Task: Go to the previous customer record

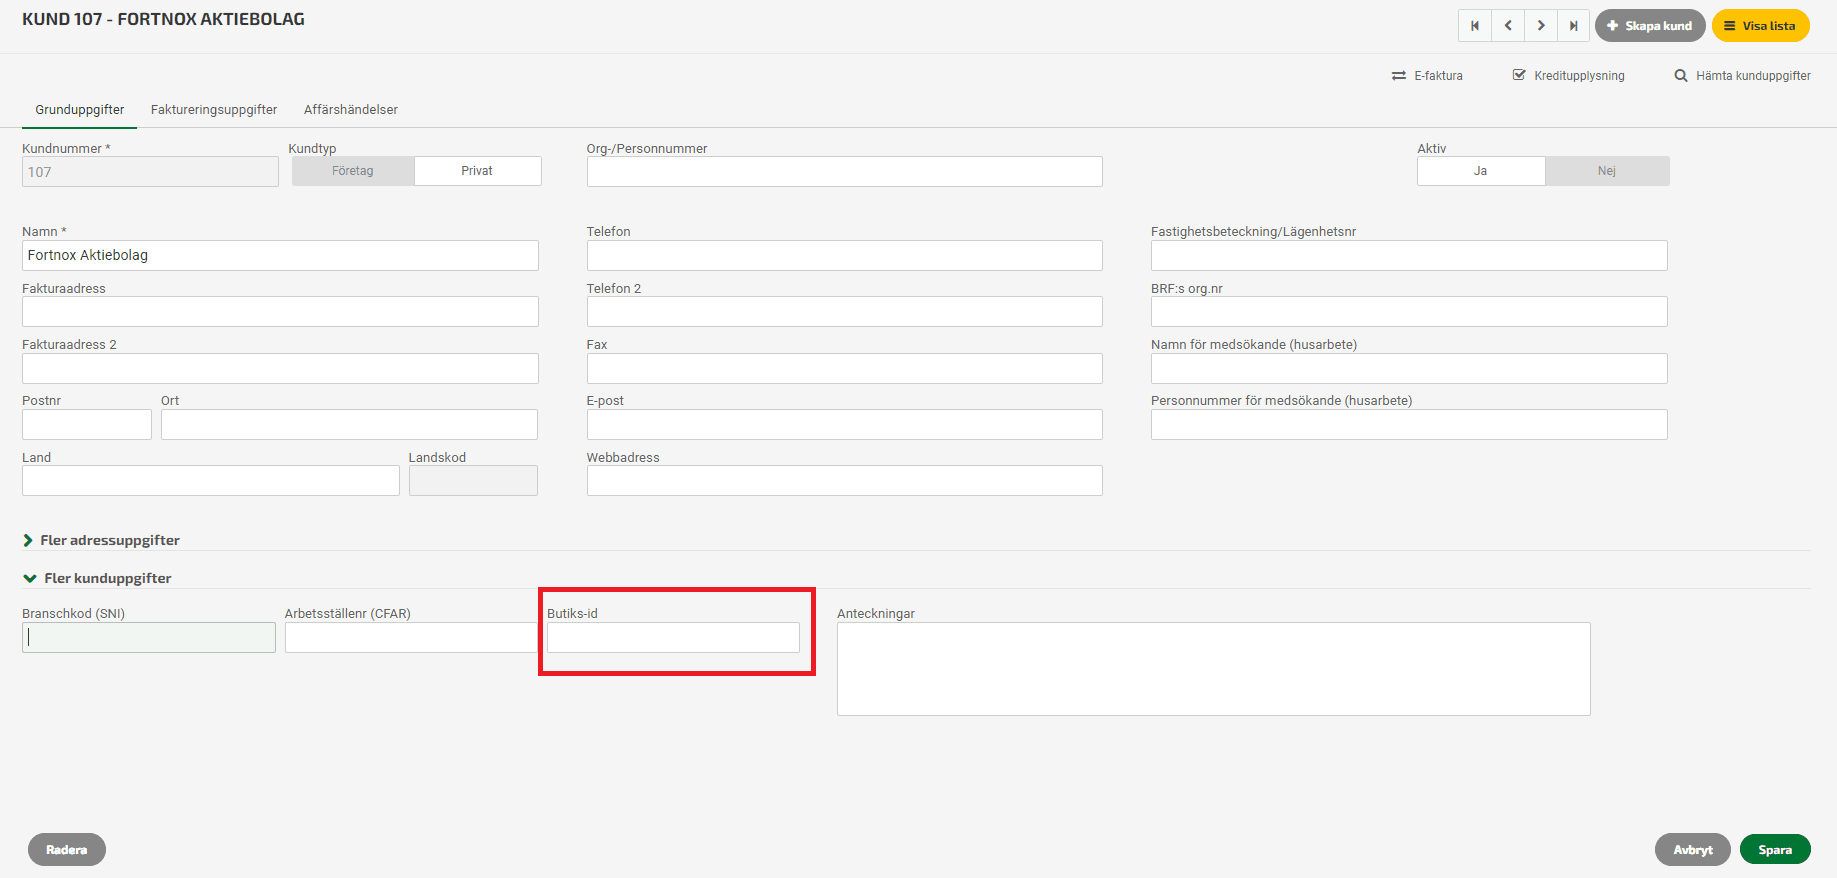Action: point(1508,26)
